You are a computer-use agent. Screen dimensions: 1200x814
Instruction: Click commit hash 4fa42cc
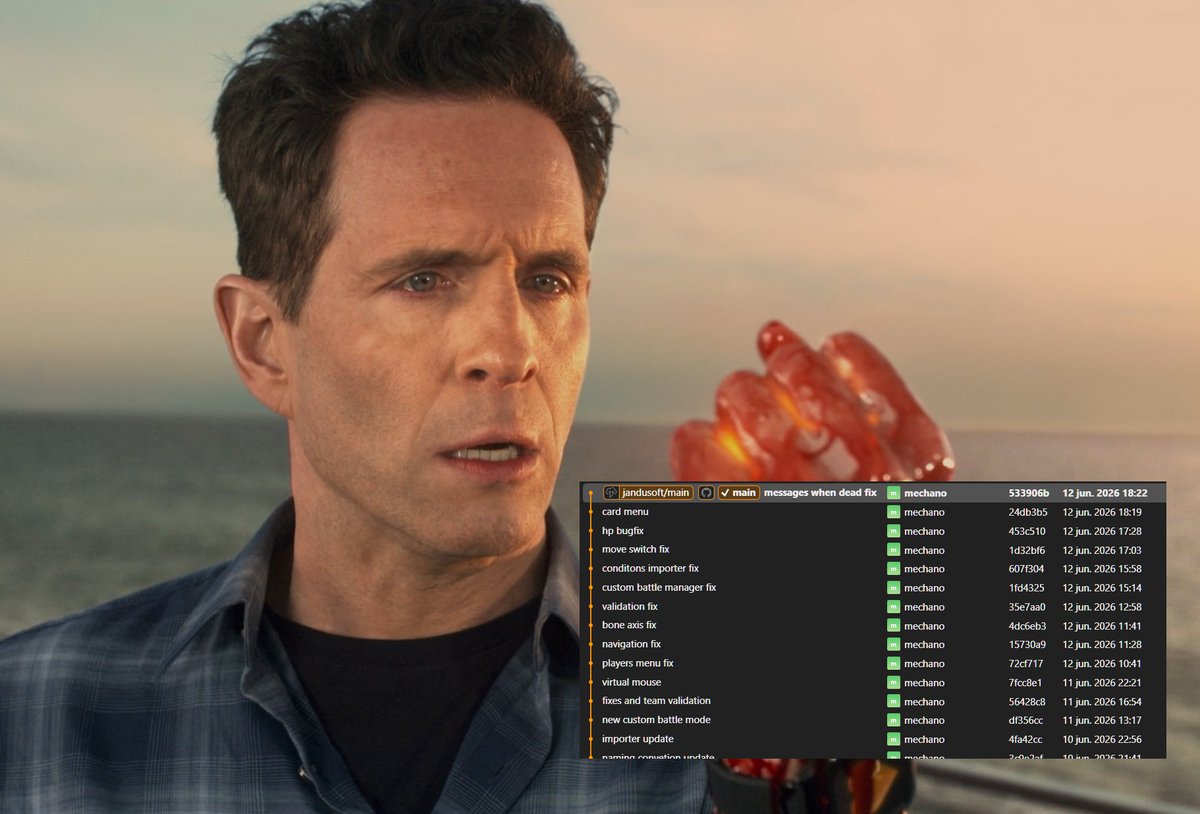(1026, 740)
